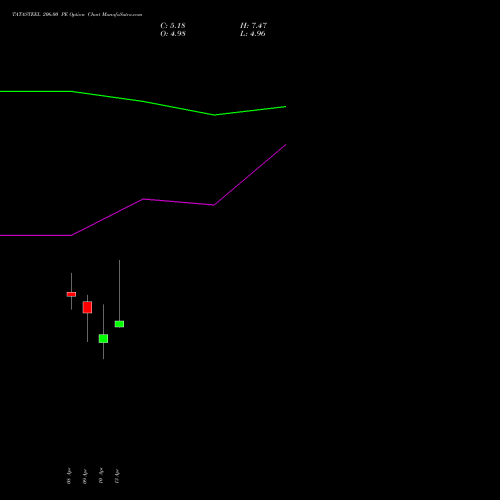Select the 09 Apr date label
The height and width of the screenshot is (500, 500).
click(x=85, y=476)
